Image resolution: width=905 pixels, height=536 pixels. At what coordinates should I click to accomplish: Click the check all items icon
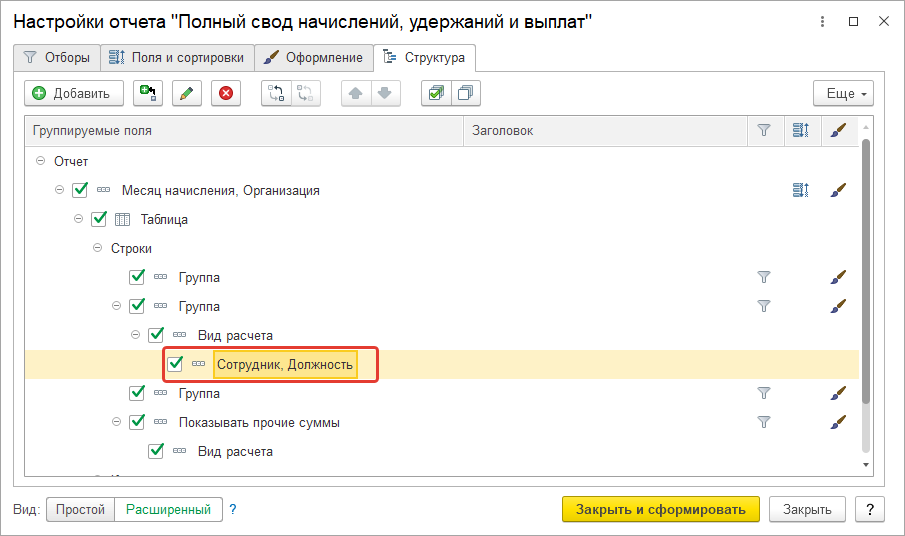tap(435, 93)
